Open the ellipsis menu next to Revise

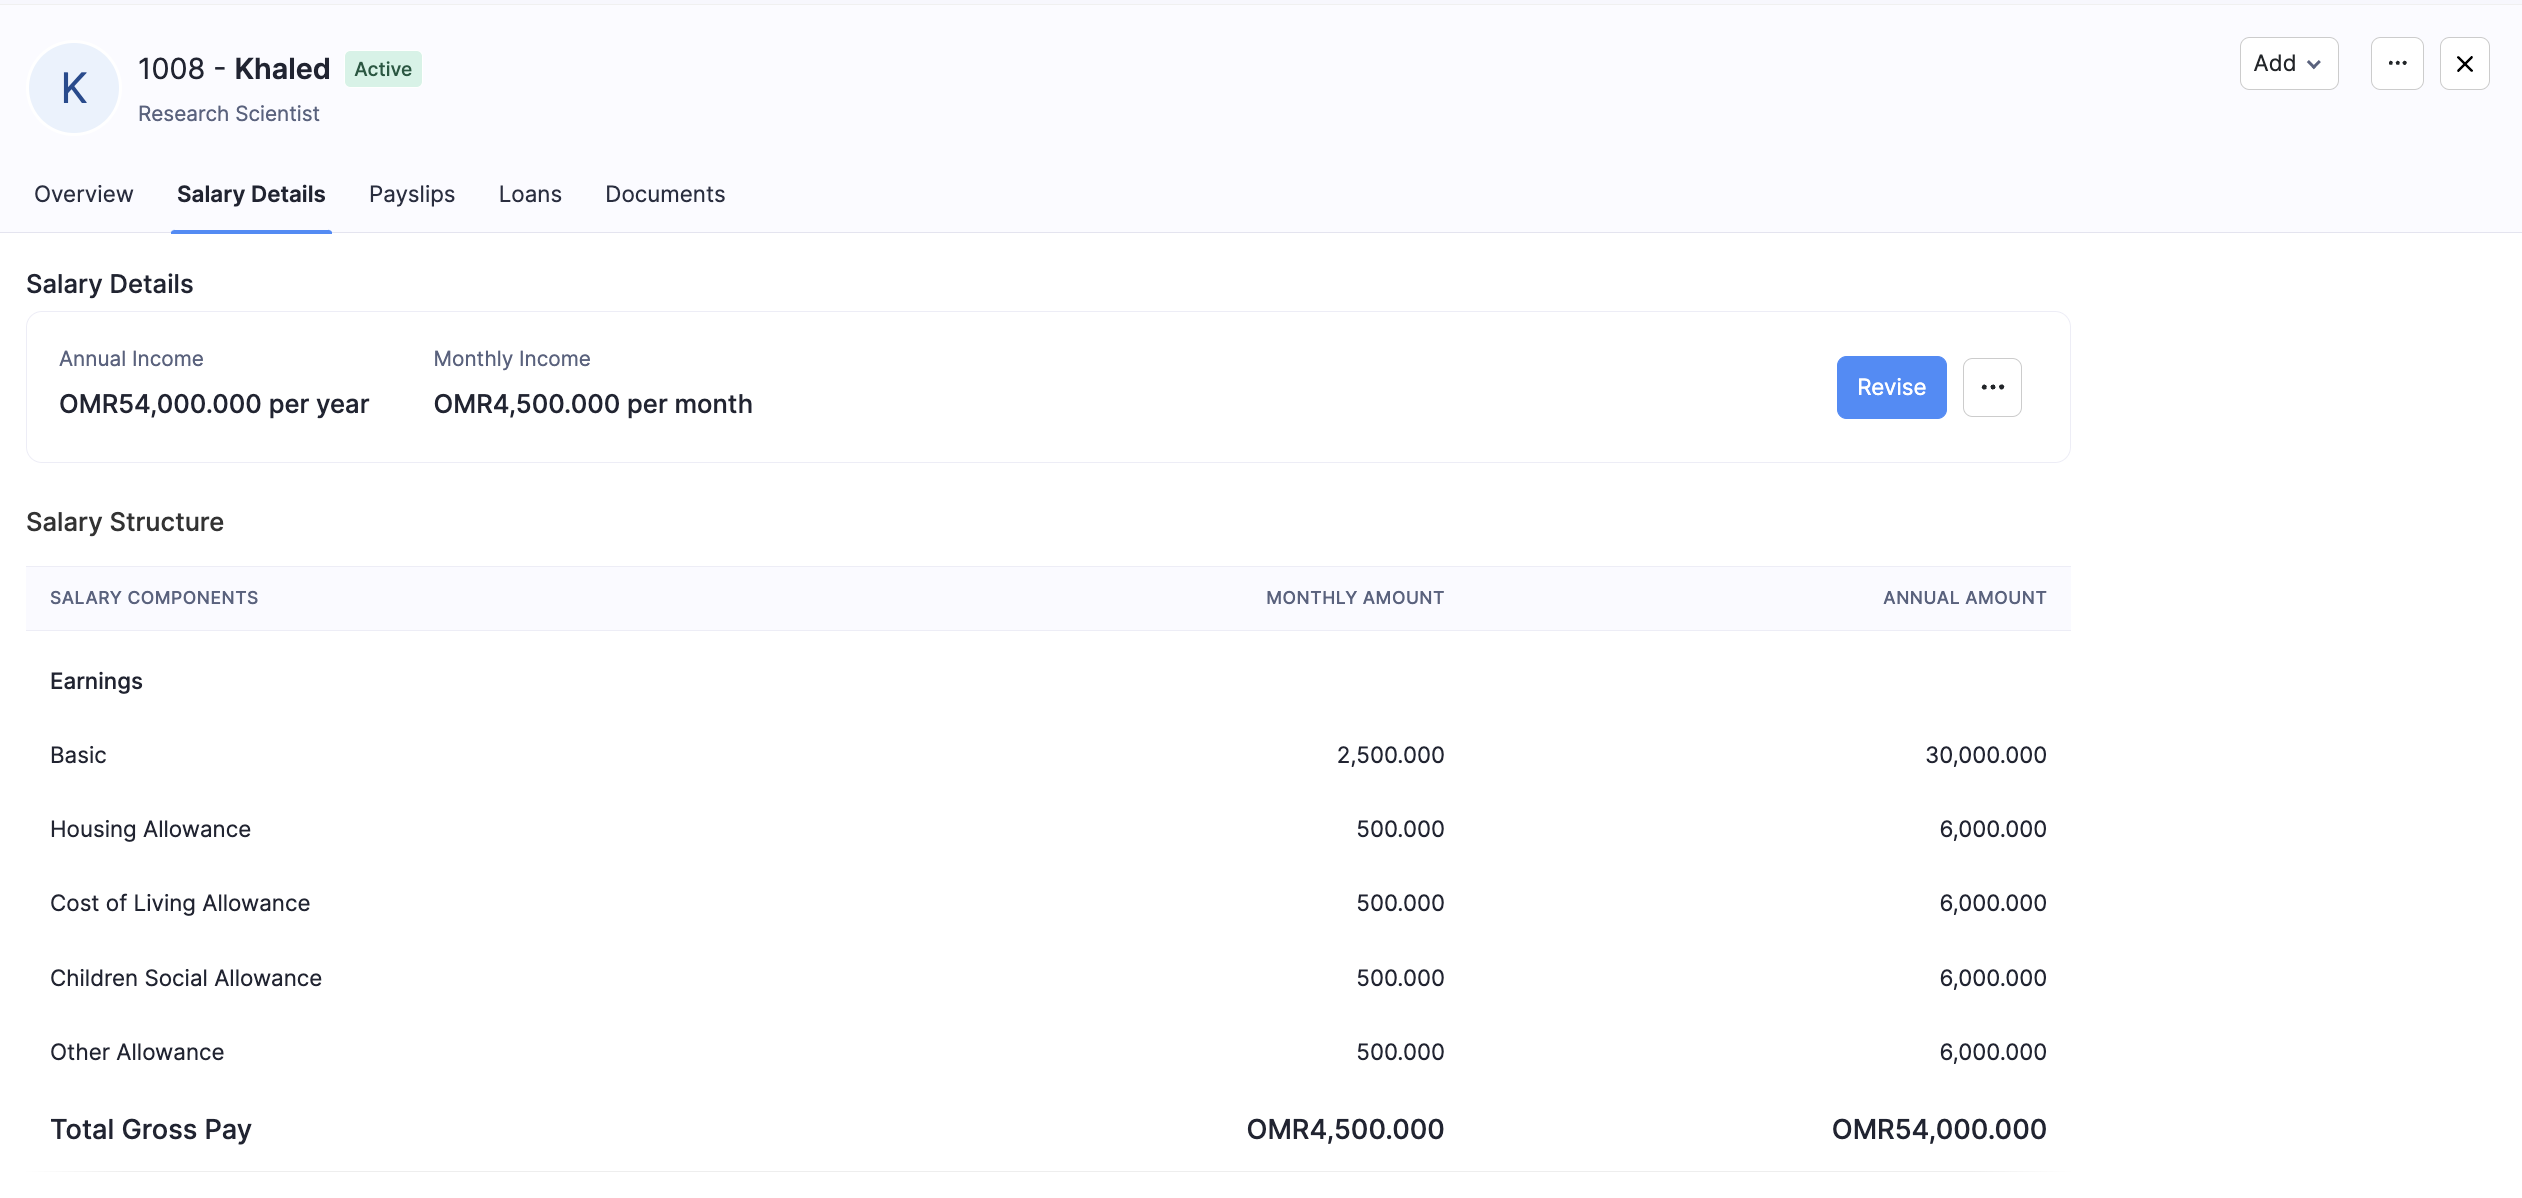1991,387
